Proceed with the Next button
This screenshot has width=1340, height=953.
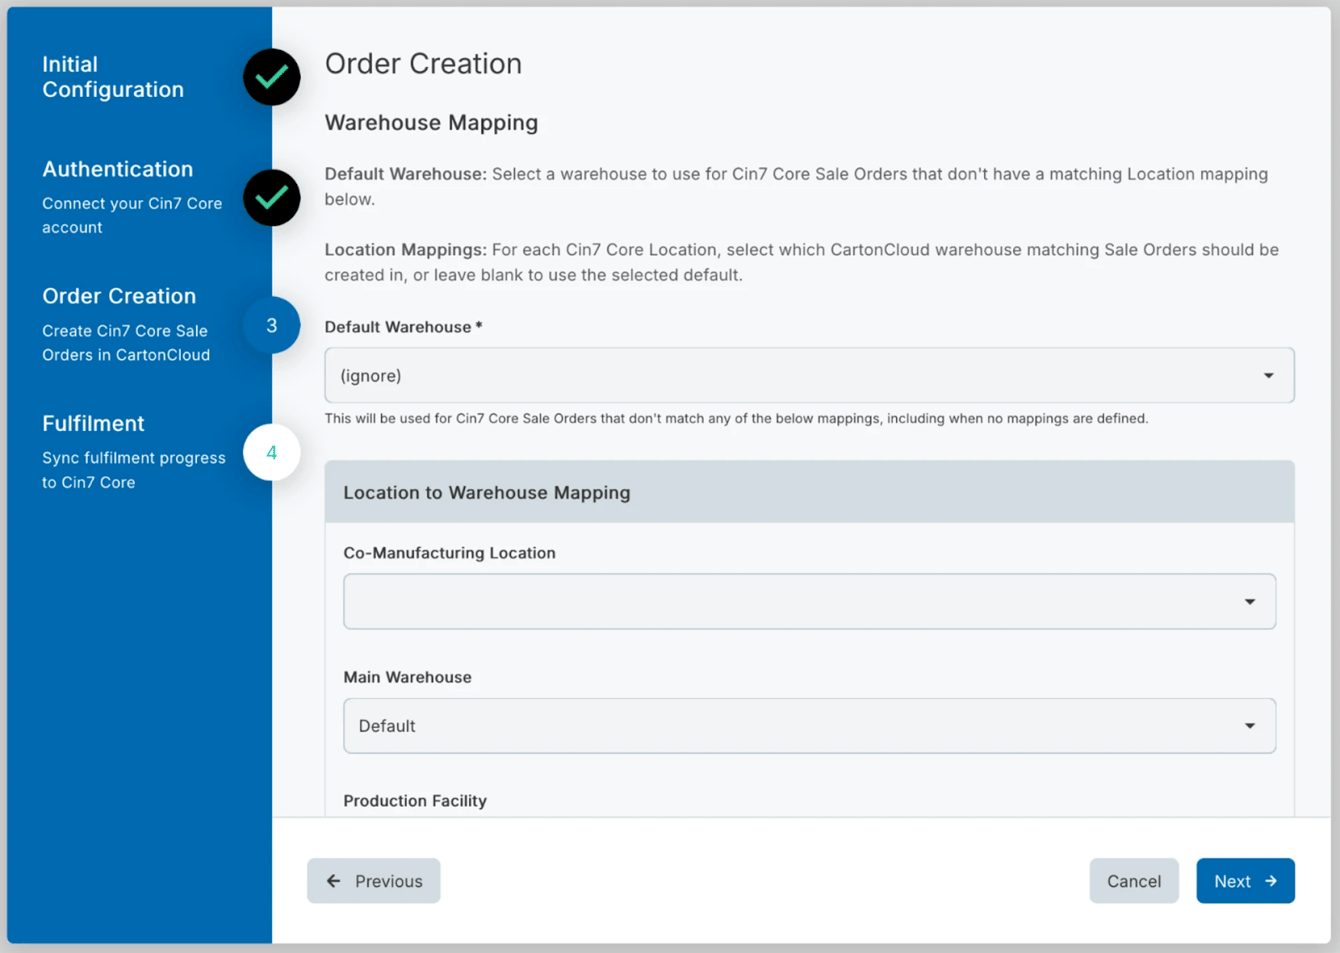coord(1245,881)
